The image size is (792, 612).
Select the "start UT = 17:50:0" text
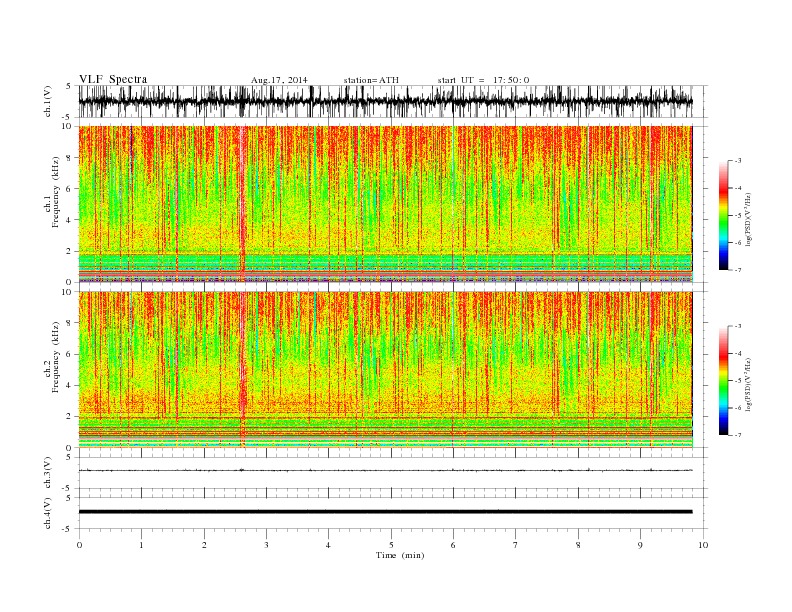tap(483, 80)
